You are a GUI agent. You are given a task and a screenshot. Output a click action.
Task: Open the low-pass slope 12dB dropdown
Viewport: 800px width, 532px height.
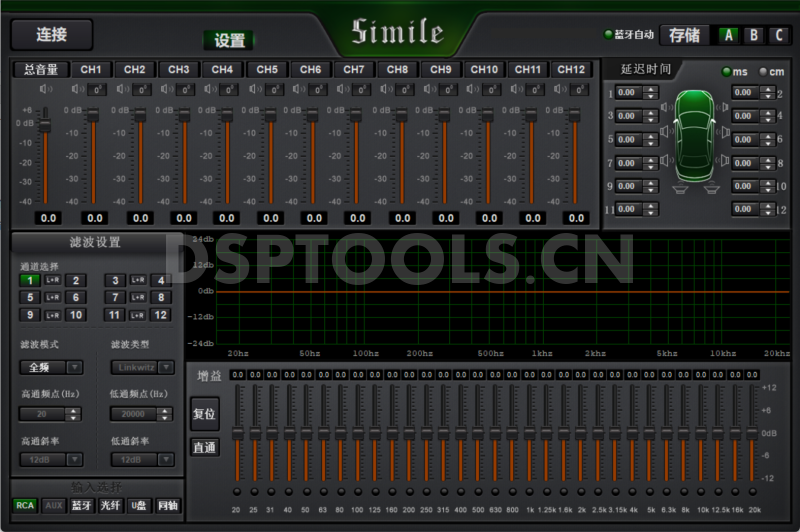coord(142,460)
